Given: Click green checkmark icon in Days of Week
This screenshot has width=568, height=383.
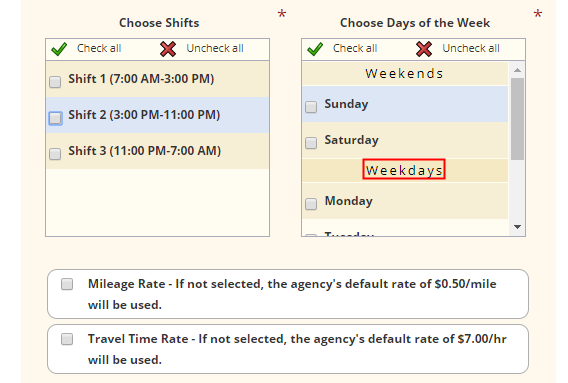Looking at the screenshot, I should [315, 49].
